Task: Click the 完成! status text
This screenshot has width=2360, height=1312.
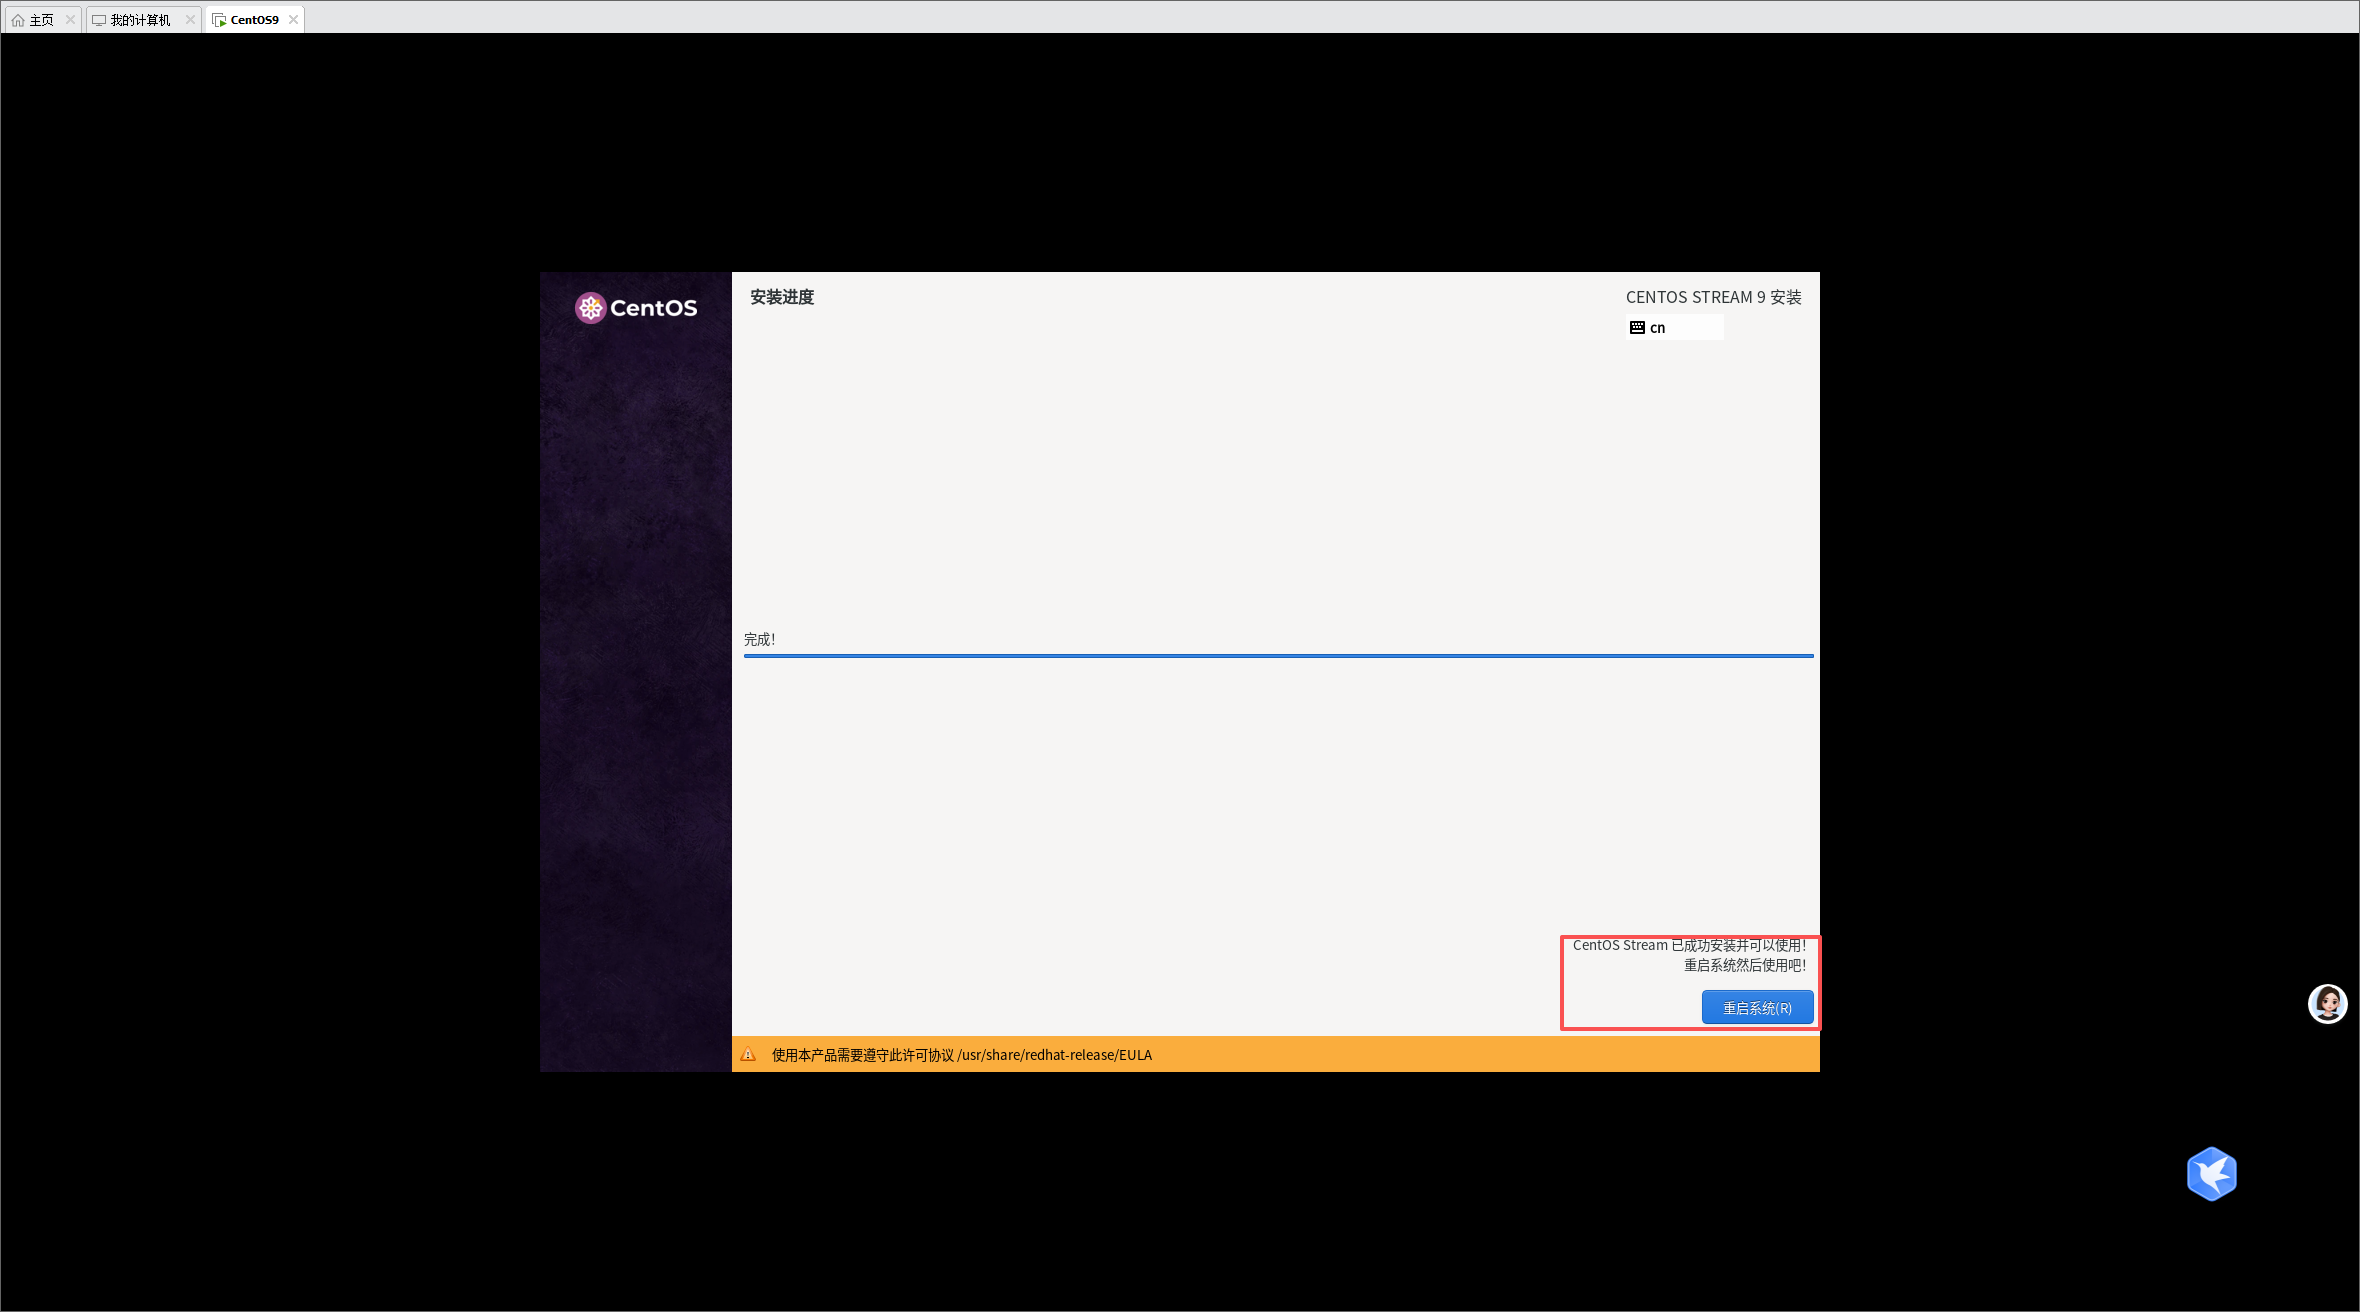Action: coord(760,640)
